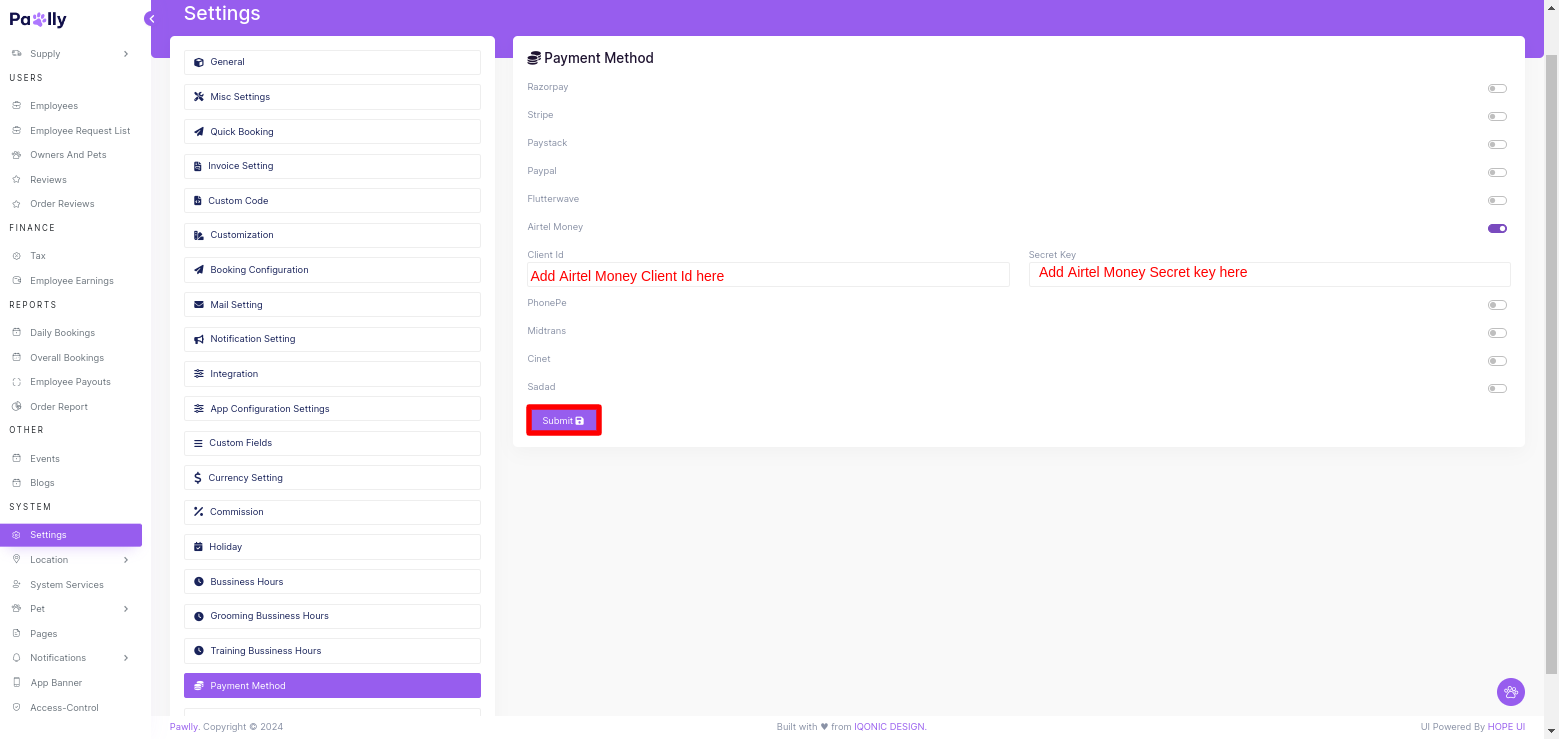
Task: Expand the Supply submenu chevron
Action: pos(126,54)
